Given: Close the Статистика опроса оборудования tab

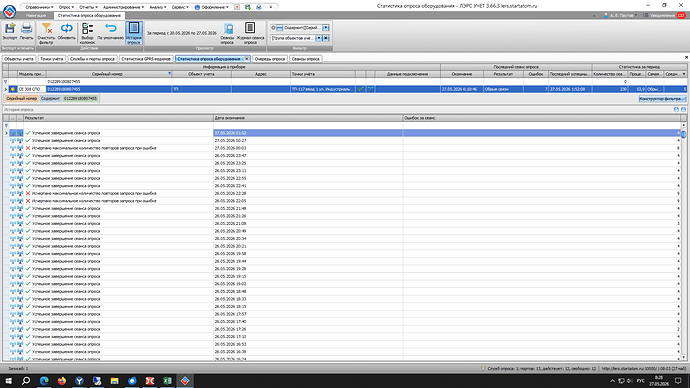Looking at the screenshot, I should point(246,59).
